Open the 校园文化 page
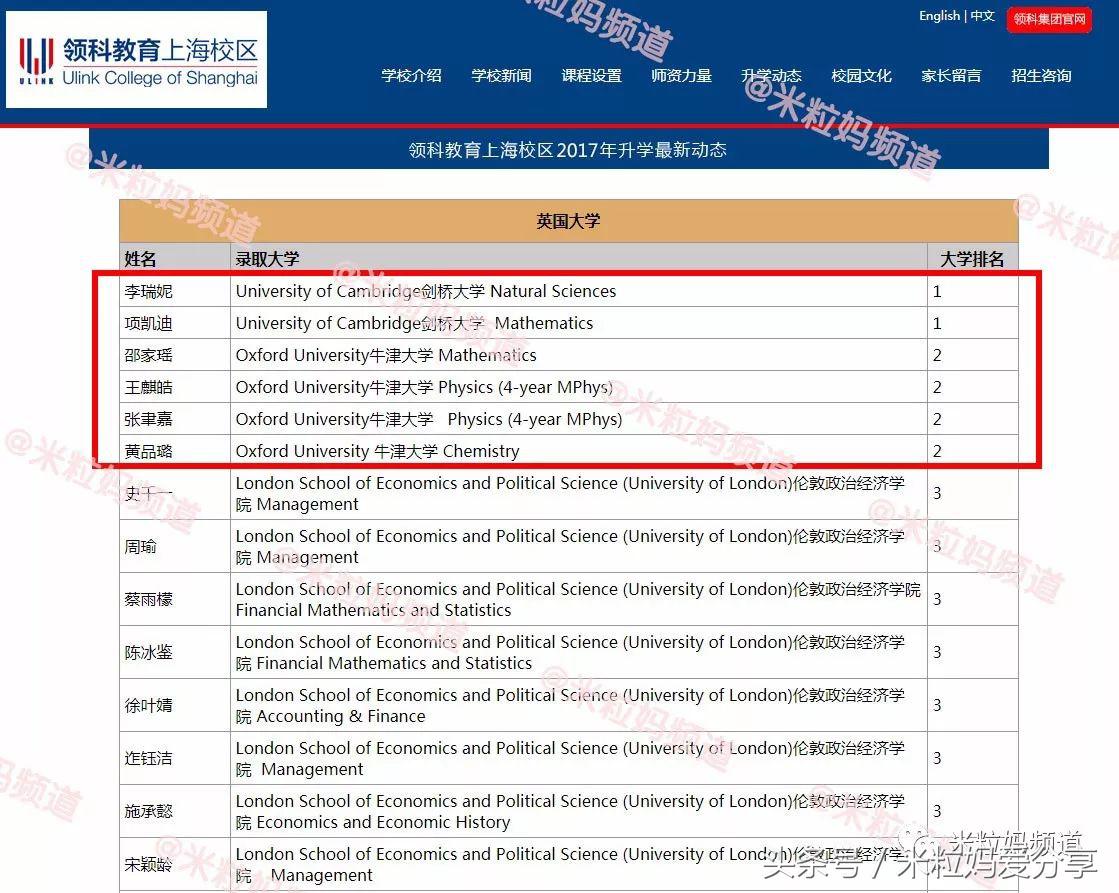 (x=861, y=75)
